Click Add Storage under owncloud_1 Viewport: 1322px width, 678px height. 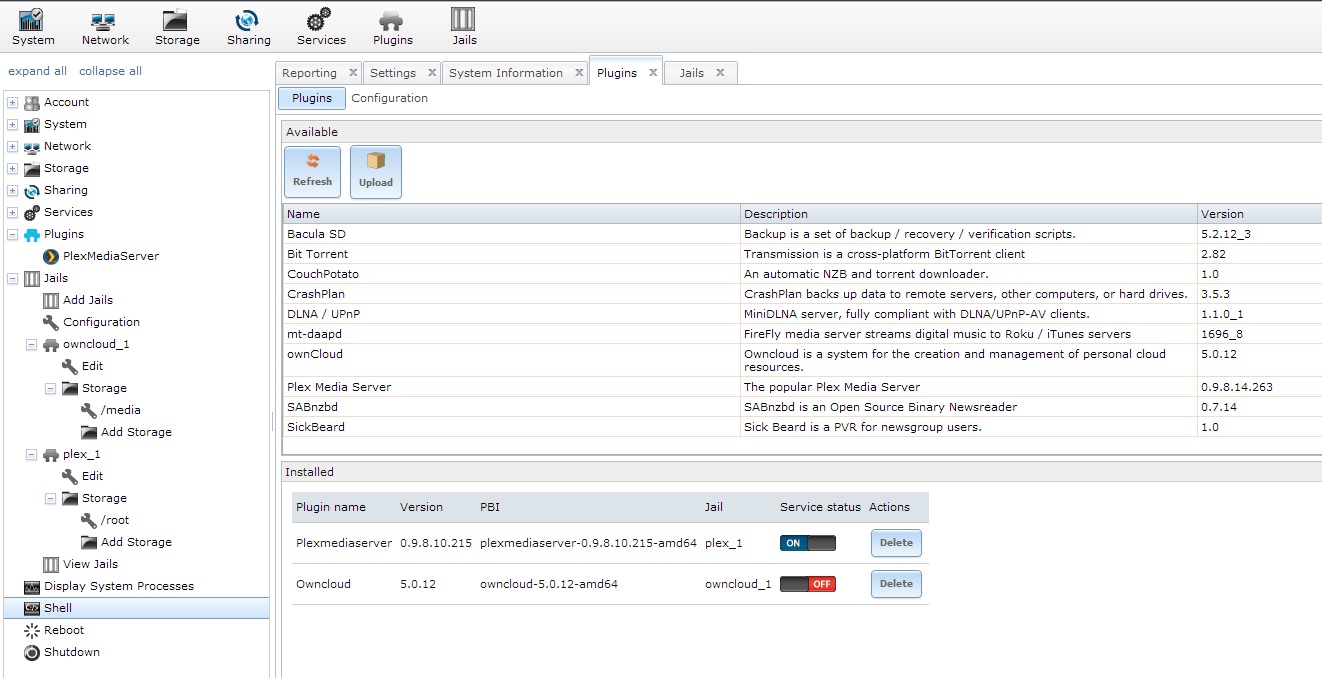pos(127,432)
